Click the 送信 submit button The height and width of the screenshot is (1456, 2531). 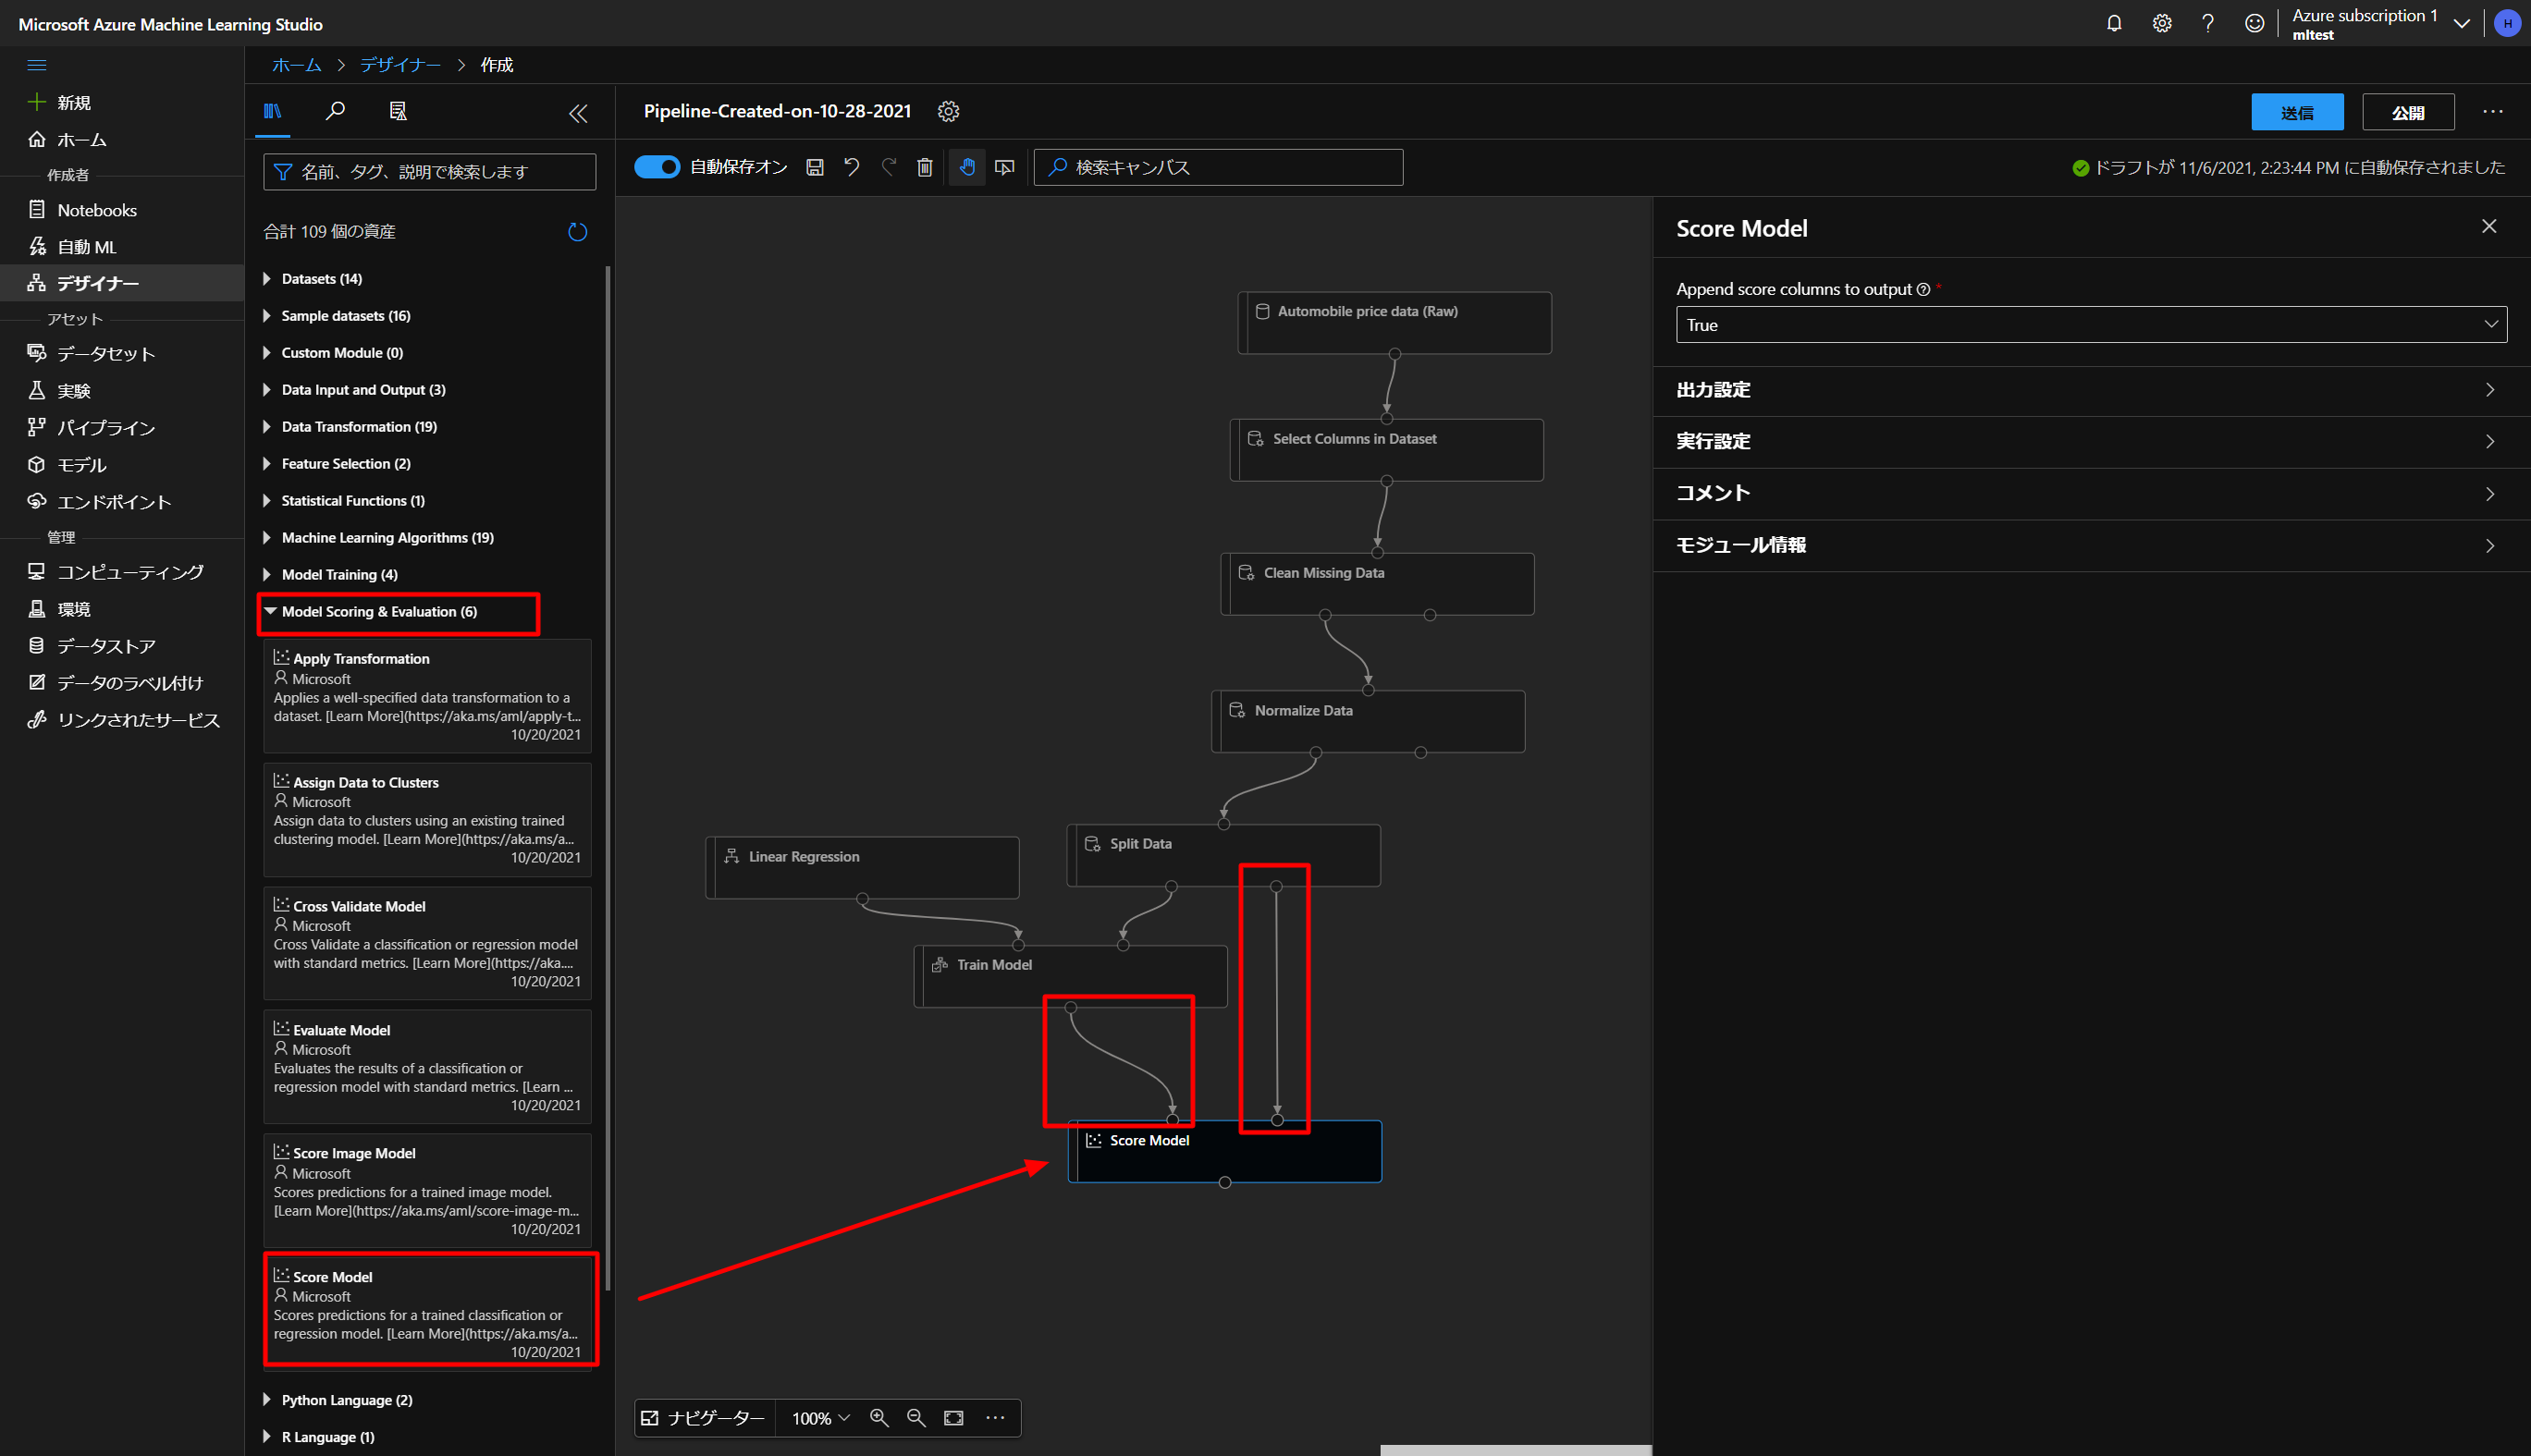[2296, 112]
